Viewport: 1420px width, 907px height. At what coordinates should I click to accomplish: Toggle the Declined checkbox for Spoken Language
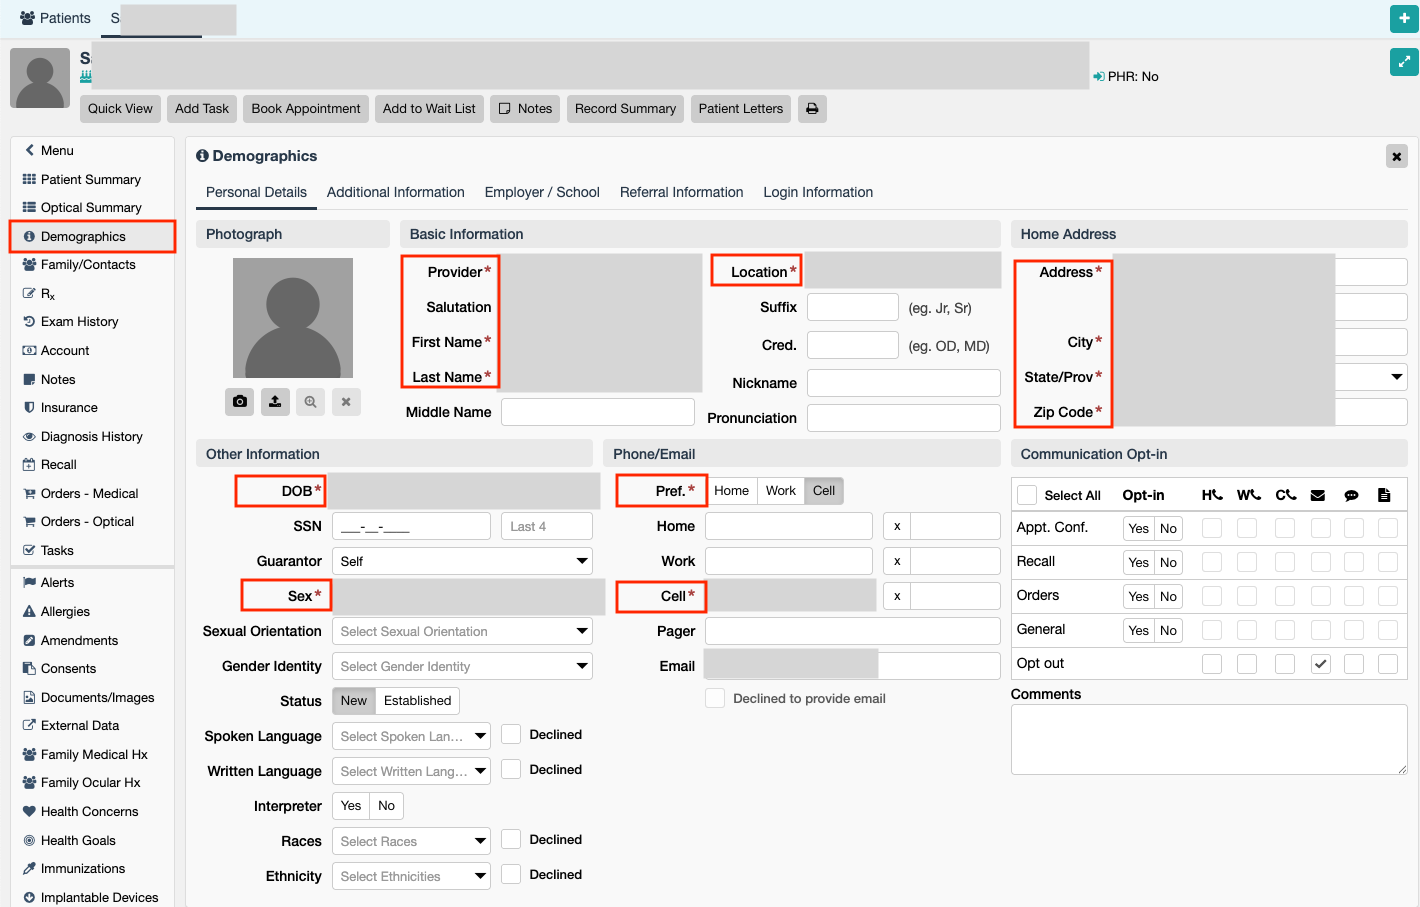(x=511, y=734)
